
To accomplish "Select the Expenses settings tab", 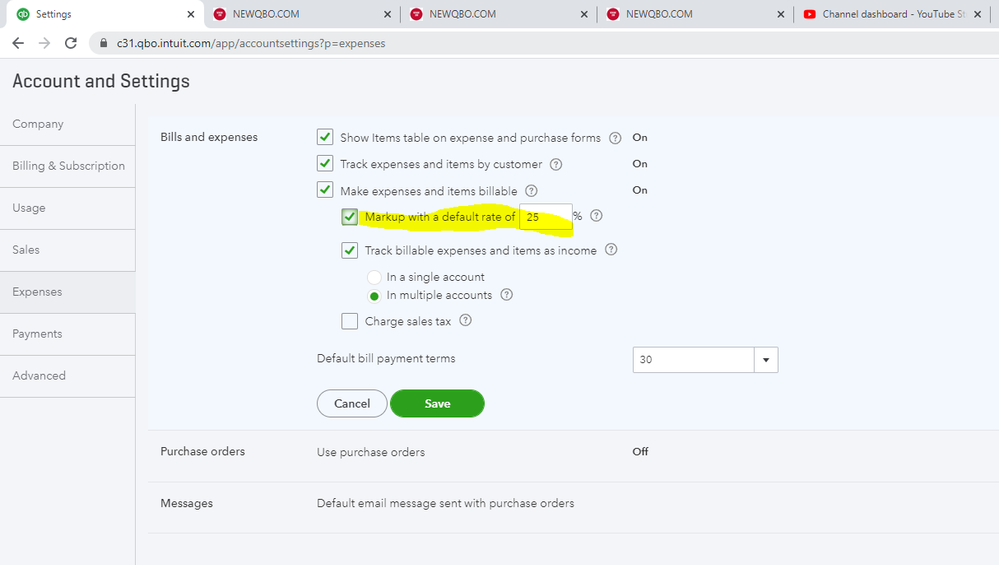I will click(x=68, y=292).
